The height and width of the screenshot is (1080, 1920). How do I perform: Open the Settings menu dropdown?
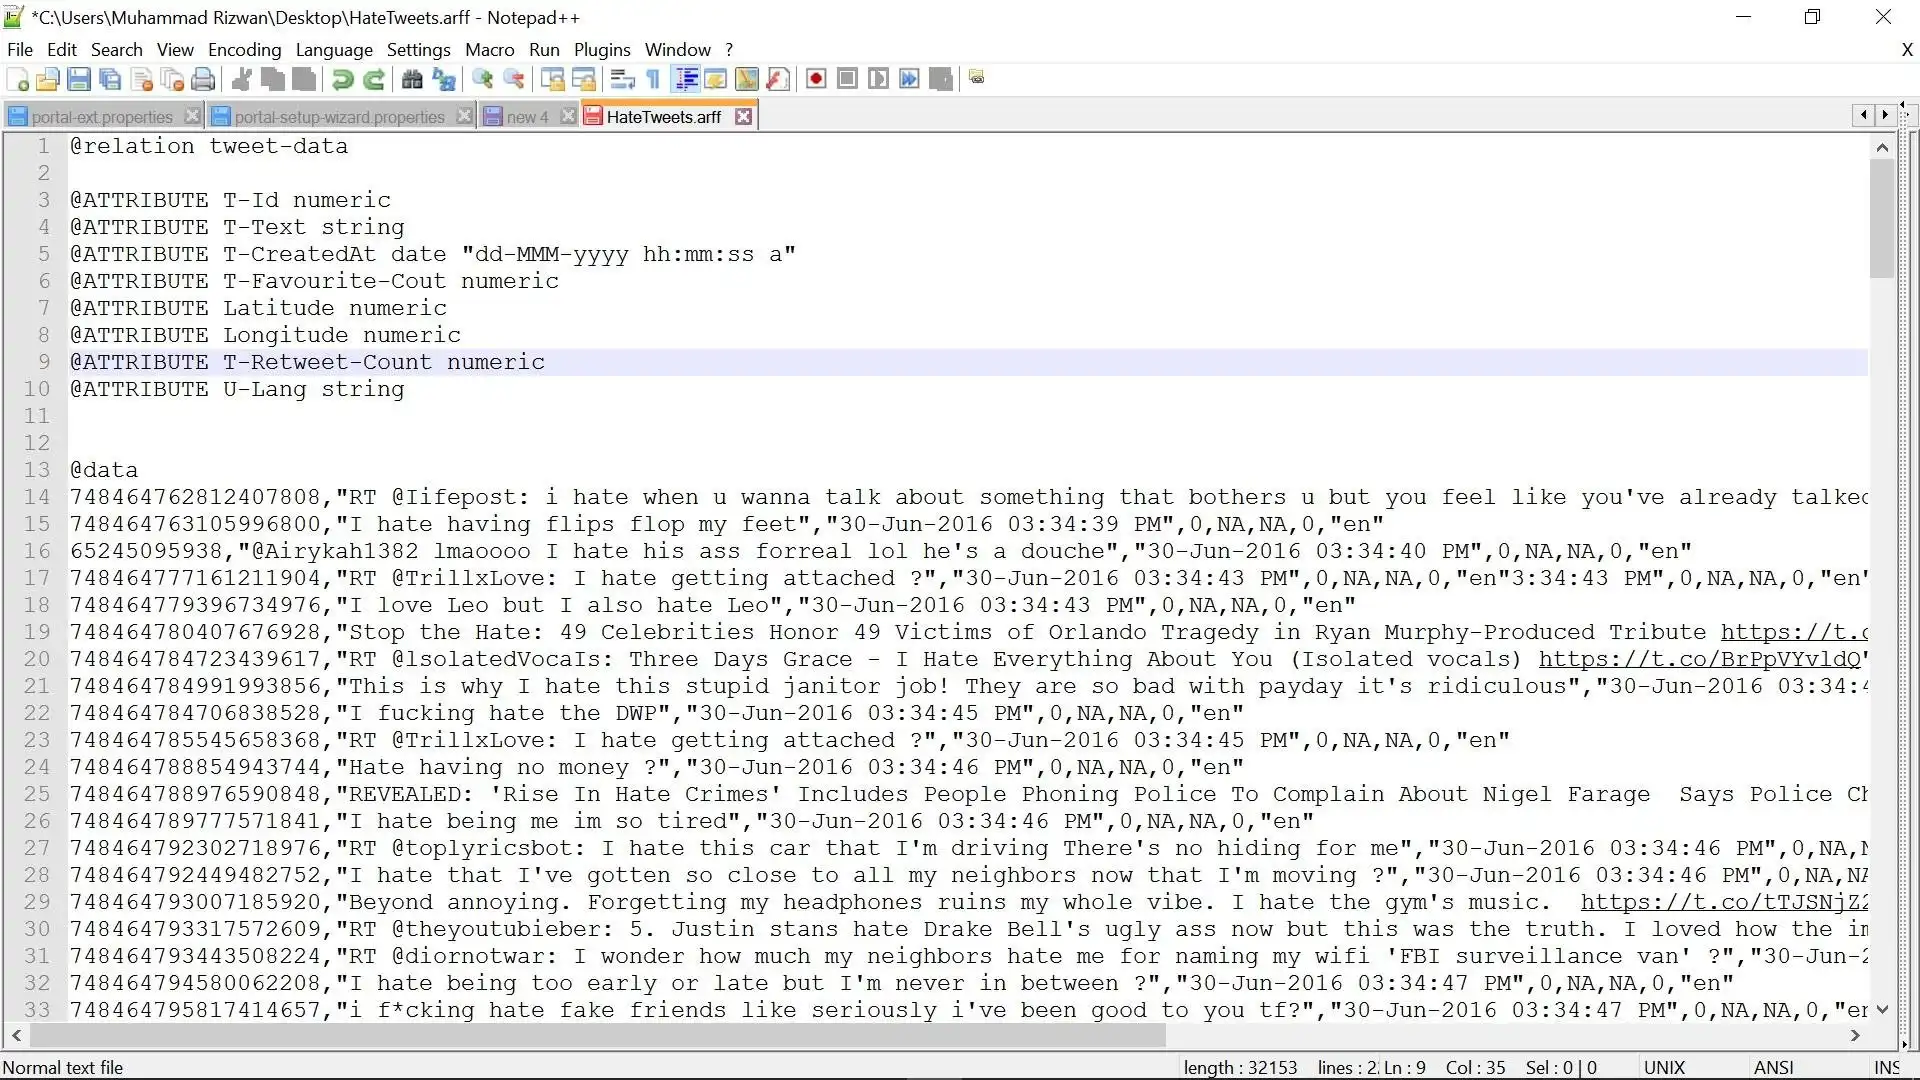tap(417, 49)
